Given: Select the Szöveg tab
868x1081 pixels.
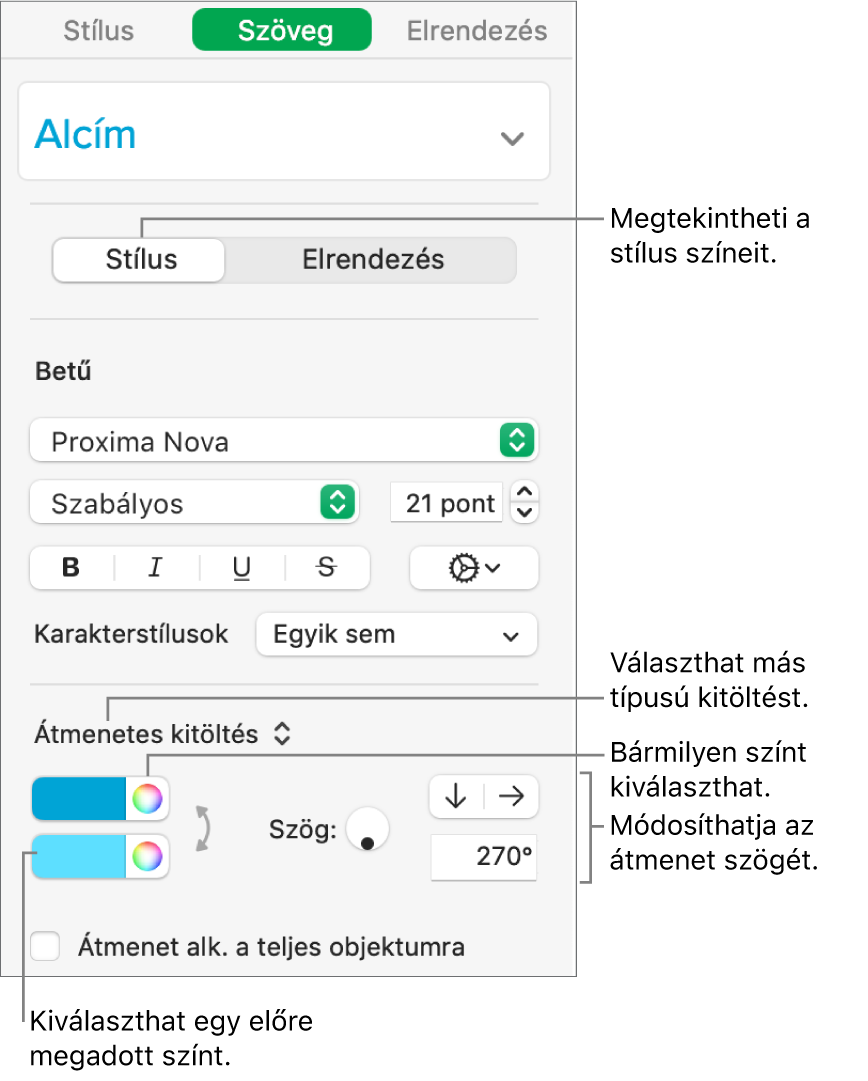Looking at the screenshot, I should (281, 30).
